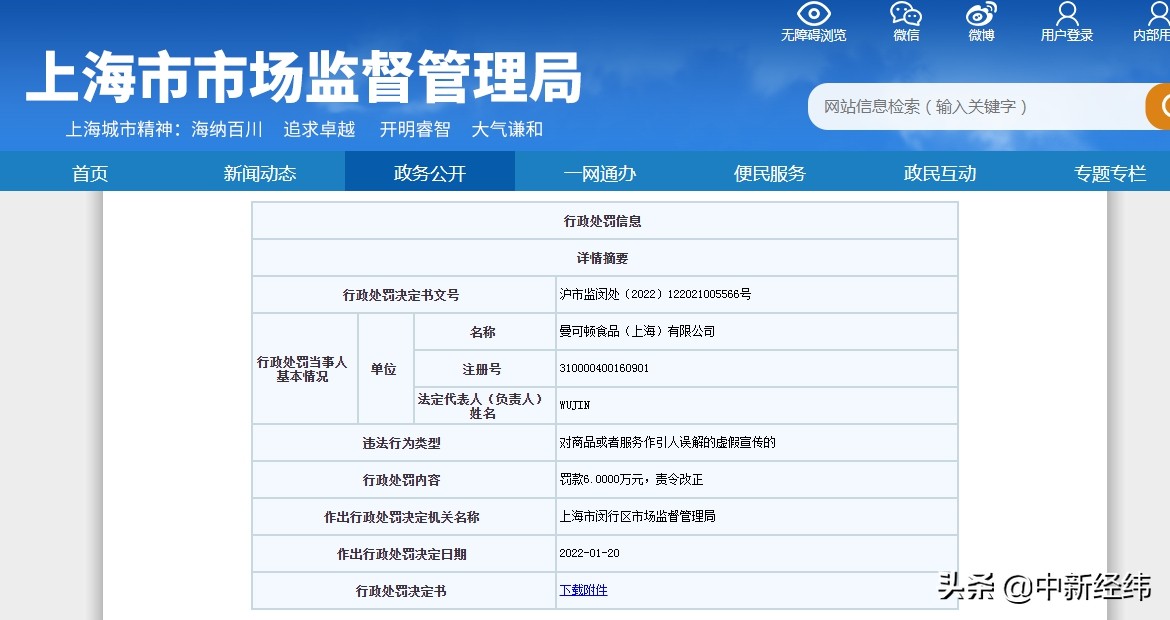Image resolution: width=1170 pixels, height=620 pixels.
Task: Focus the 网站信息检索 search field
Action: (x=976, y=107)
